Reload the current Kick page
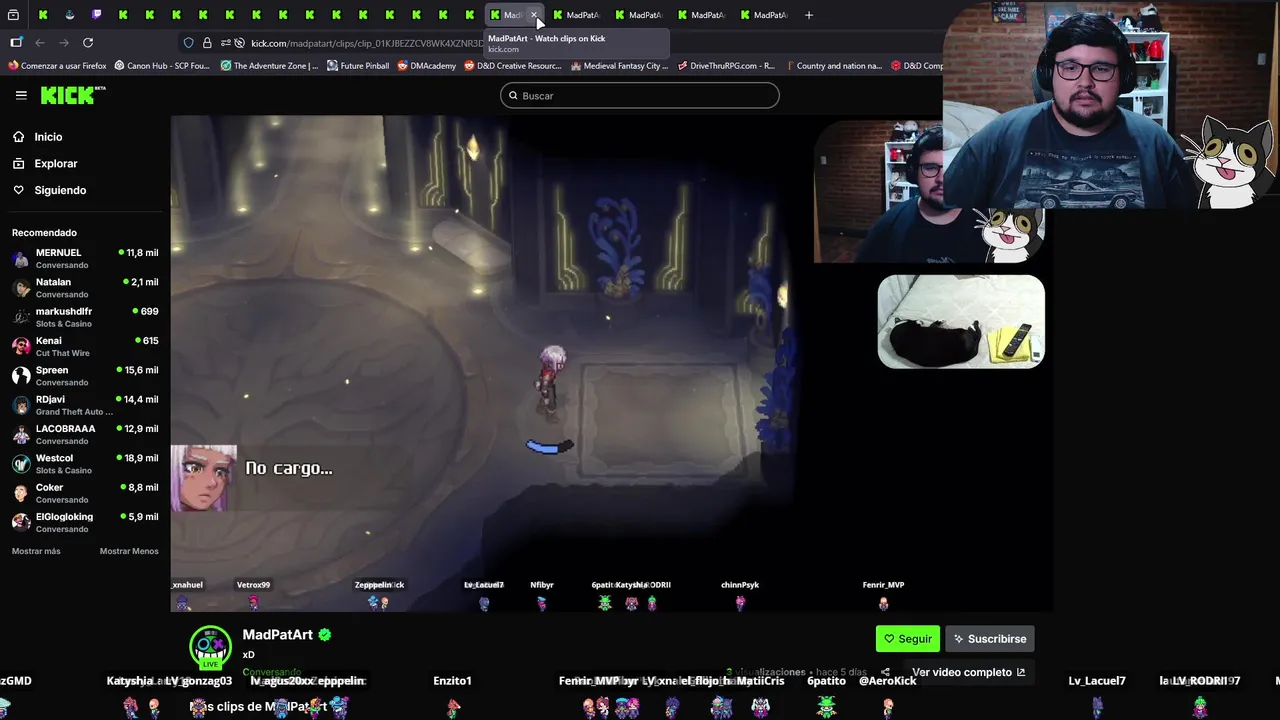Image resolution: width=1280 pixels, height=720 pixels. coord(88,42)
